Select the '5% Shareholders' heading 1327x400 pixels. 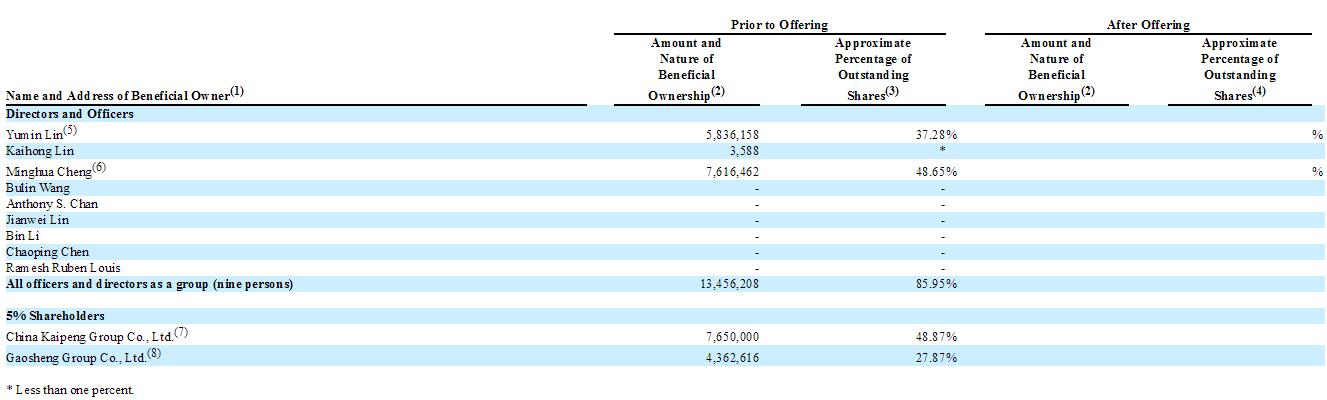(56, 316)
